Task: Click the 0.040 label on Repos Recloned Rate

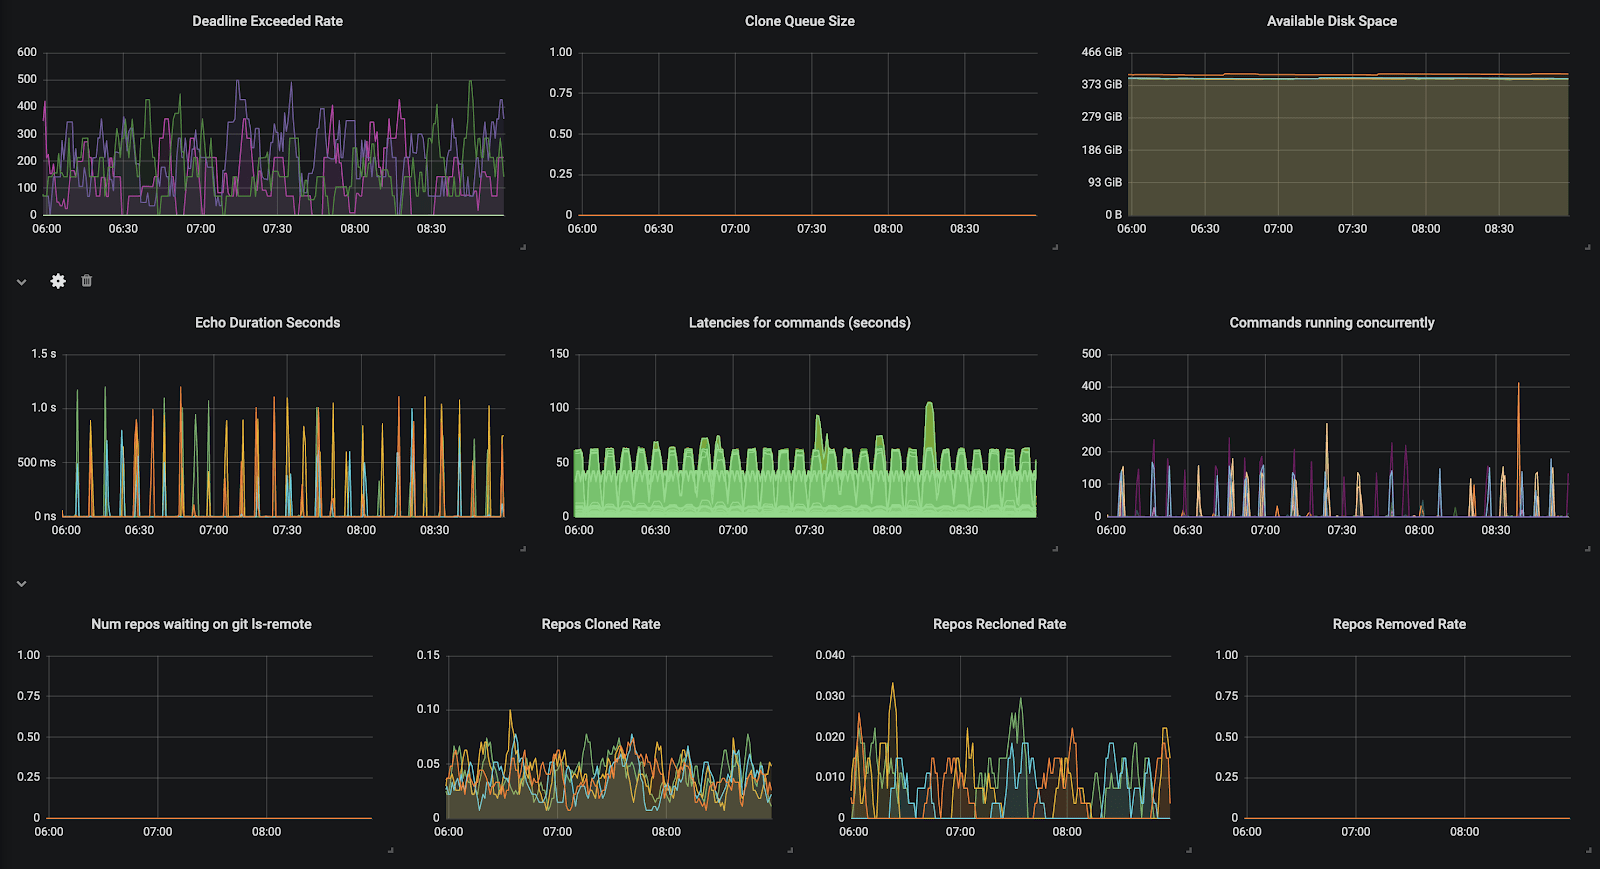Action: tap(830, 655)
